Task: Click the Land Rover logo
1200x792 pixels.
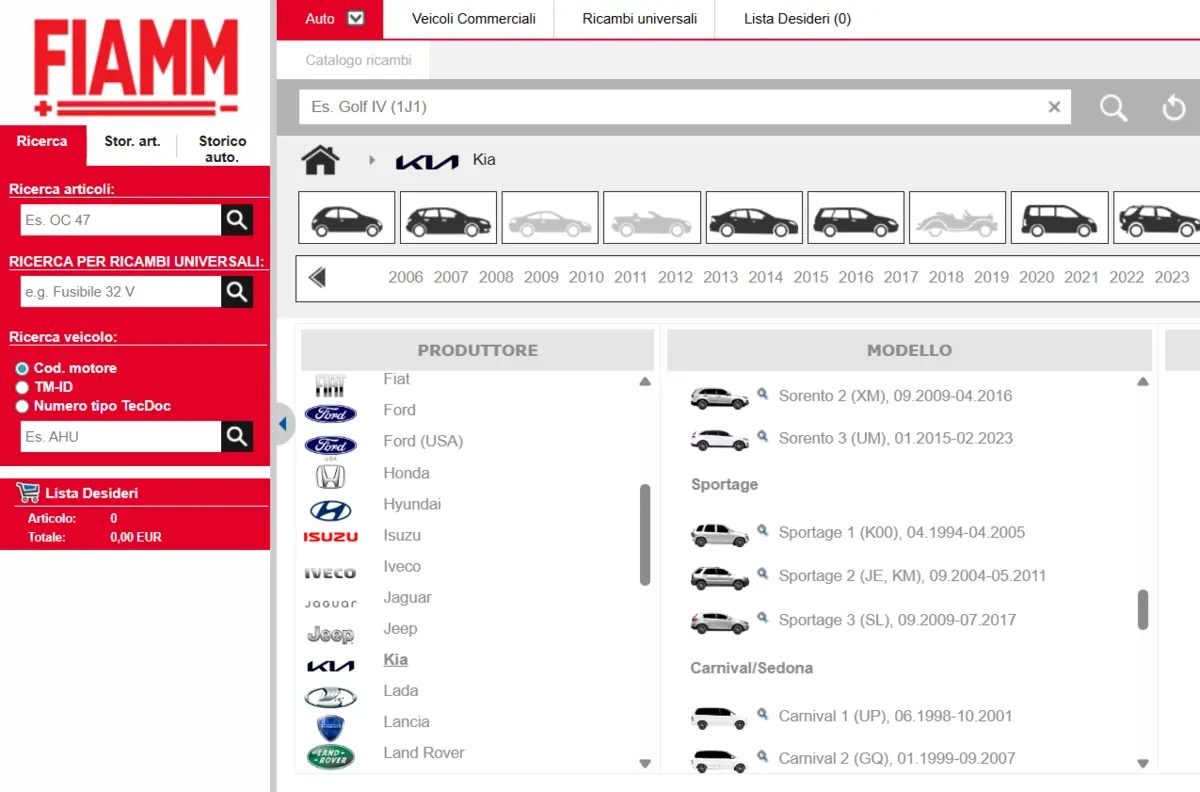Action: tap(330, 756)
